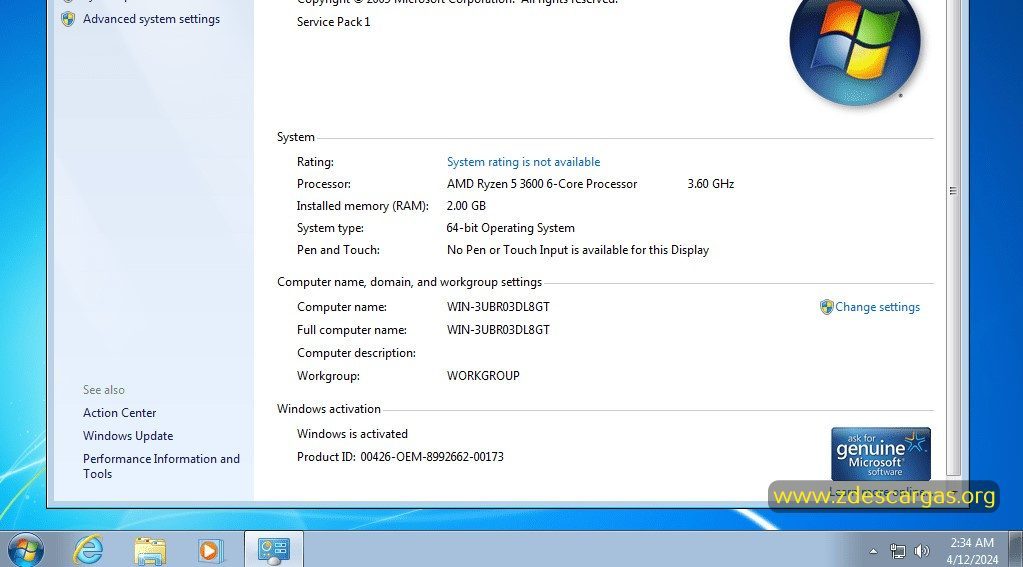The height and width of the screenshot is (567, 1023).
Task: Click the 'See also' heading
Action: click(x=104, y=390)
